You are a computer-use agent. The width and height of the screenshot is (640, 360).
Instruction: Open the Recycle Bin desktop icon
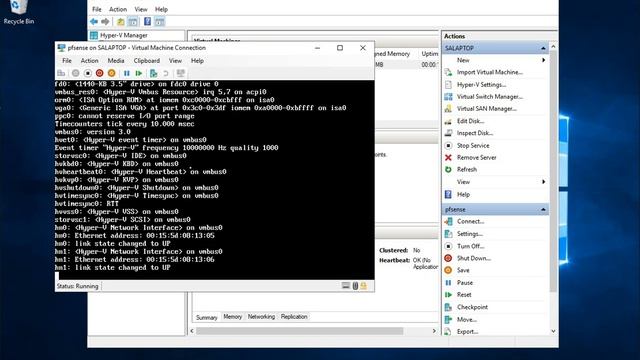18,12
